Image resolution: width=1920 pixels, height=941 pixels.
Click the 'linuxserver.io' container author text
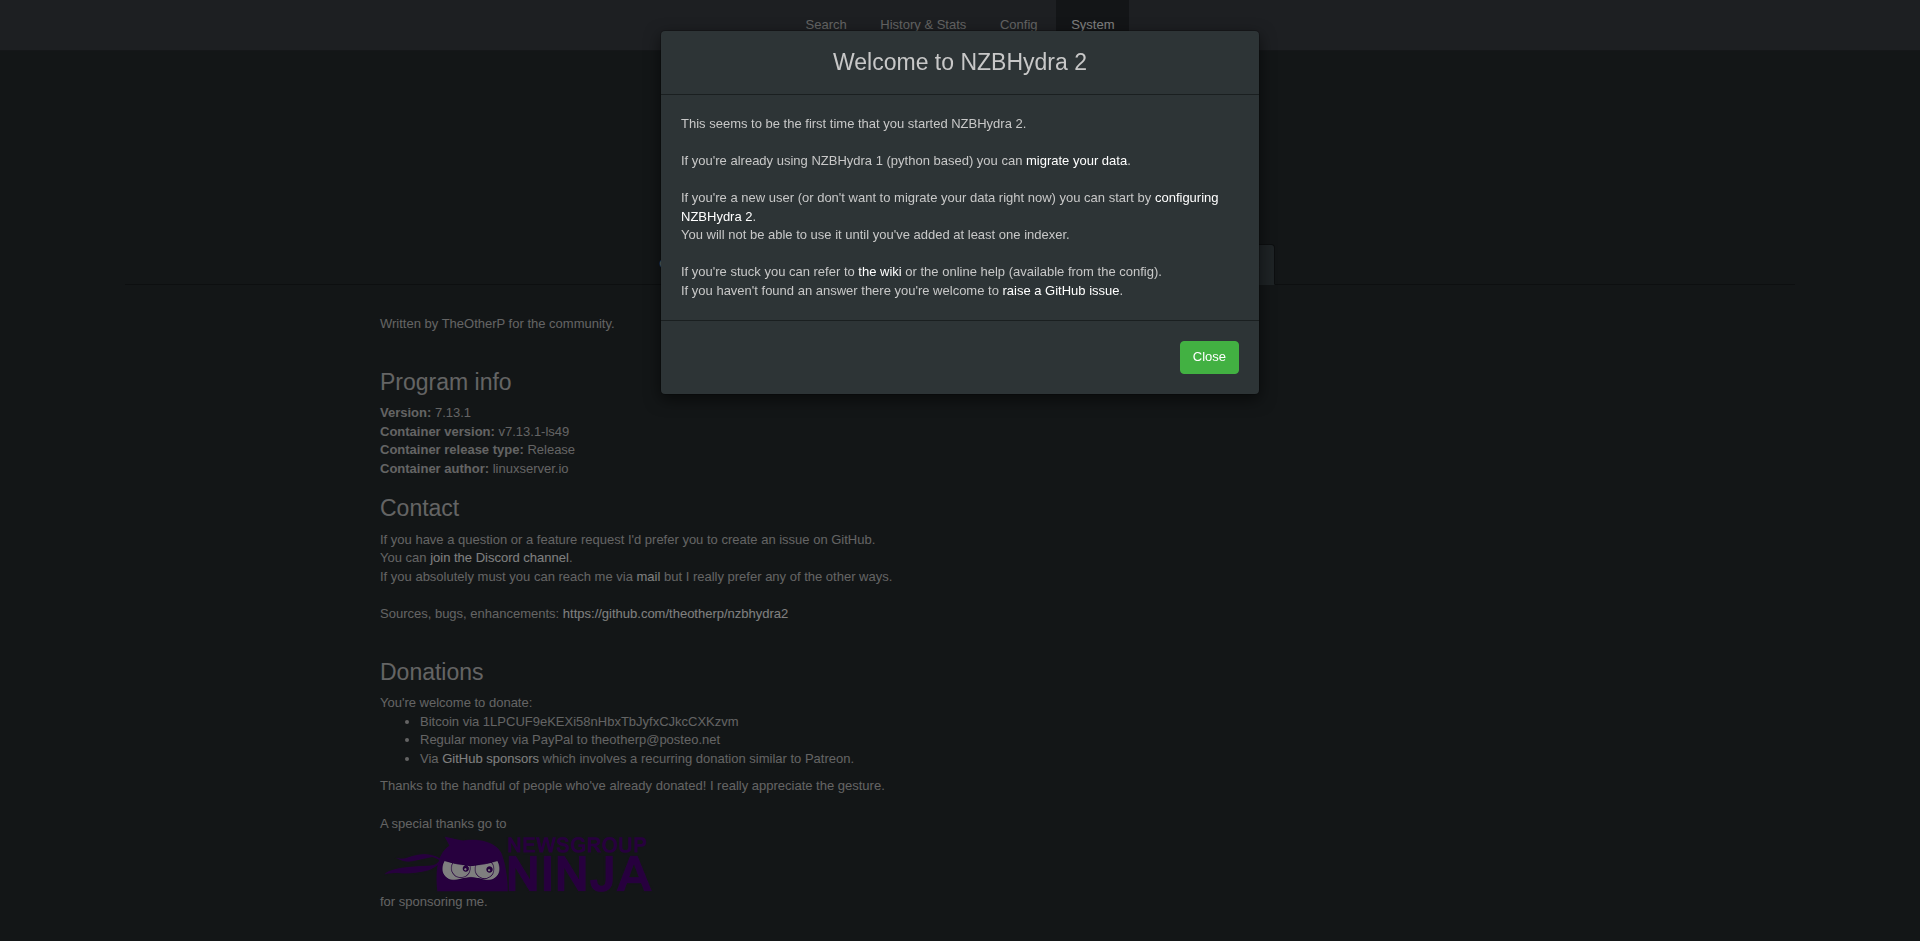pos(530,469)
